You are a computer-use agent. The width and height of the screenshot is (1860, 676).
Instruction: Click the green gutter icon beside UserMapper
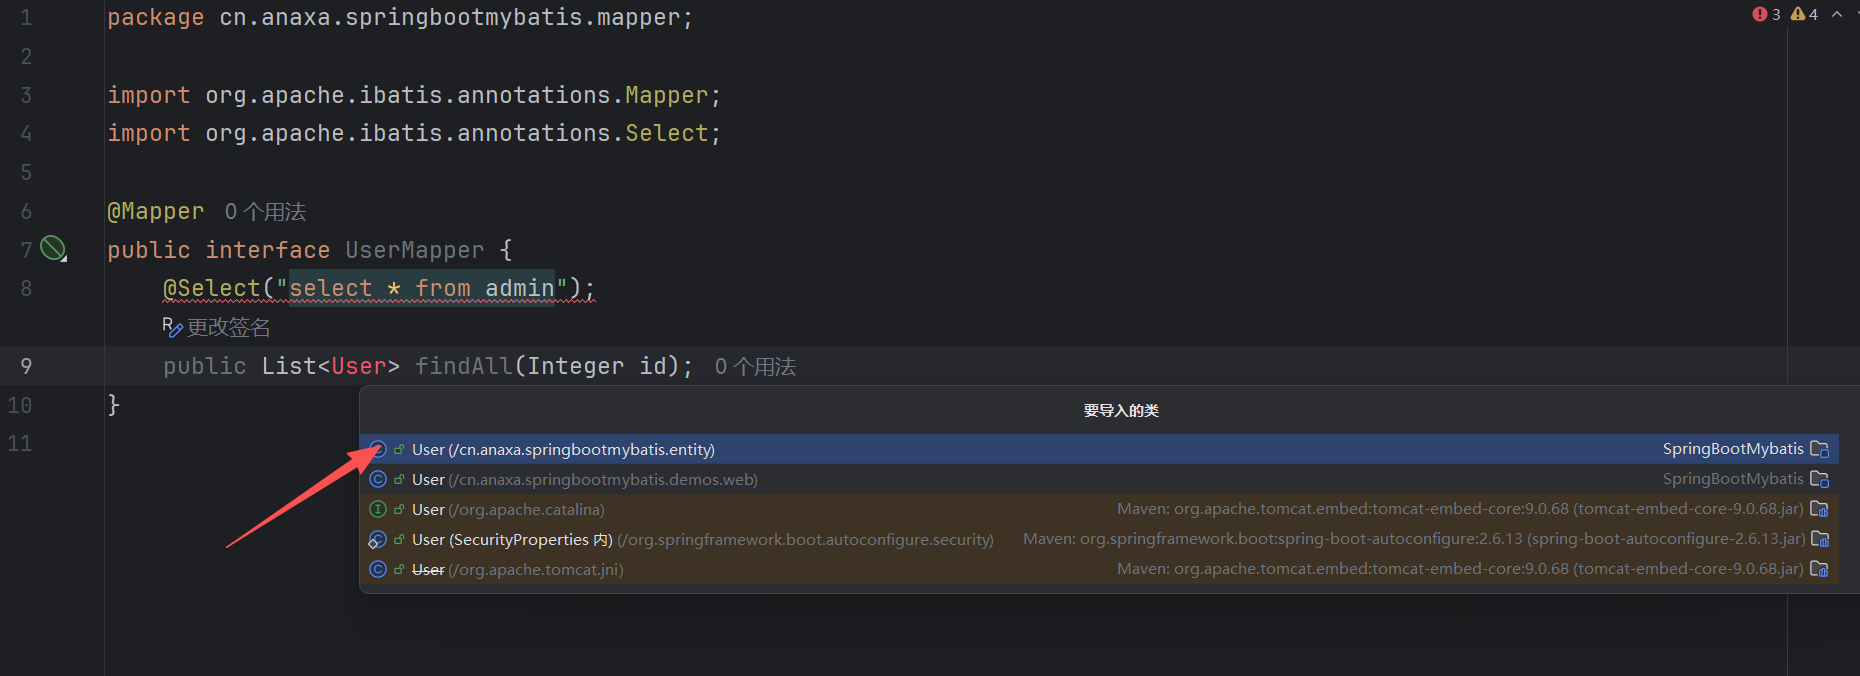click(x=53, y=249)
